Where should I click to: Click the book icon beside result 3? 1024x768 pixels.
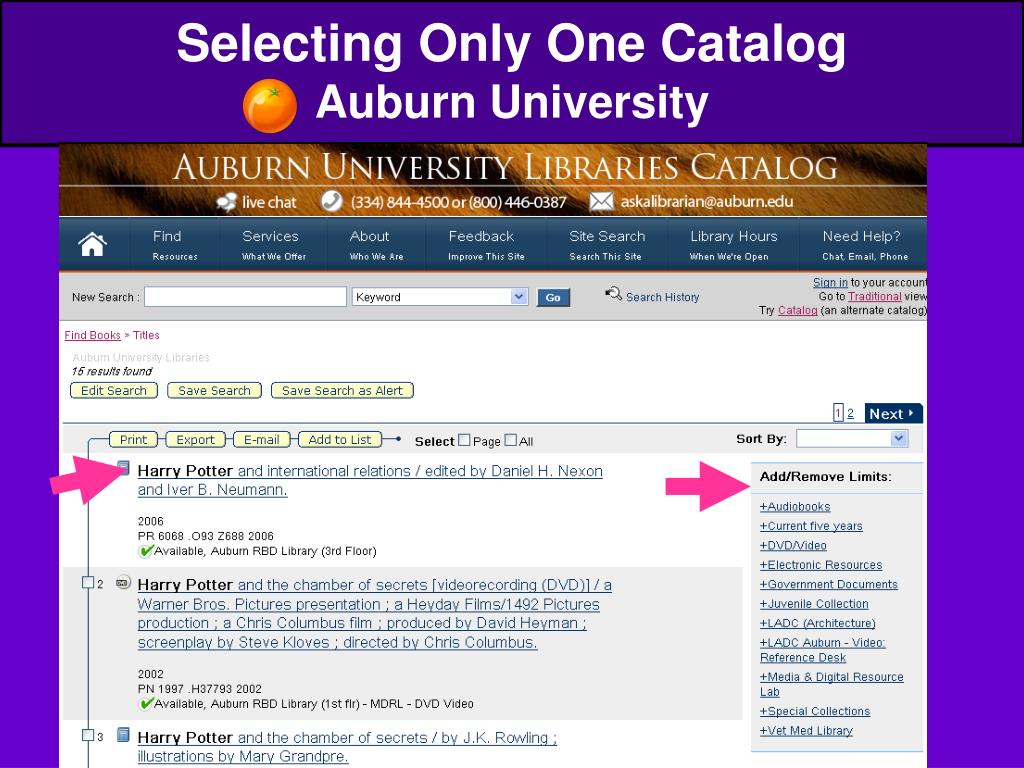(x=123, y=735)
